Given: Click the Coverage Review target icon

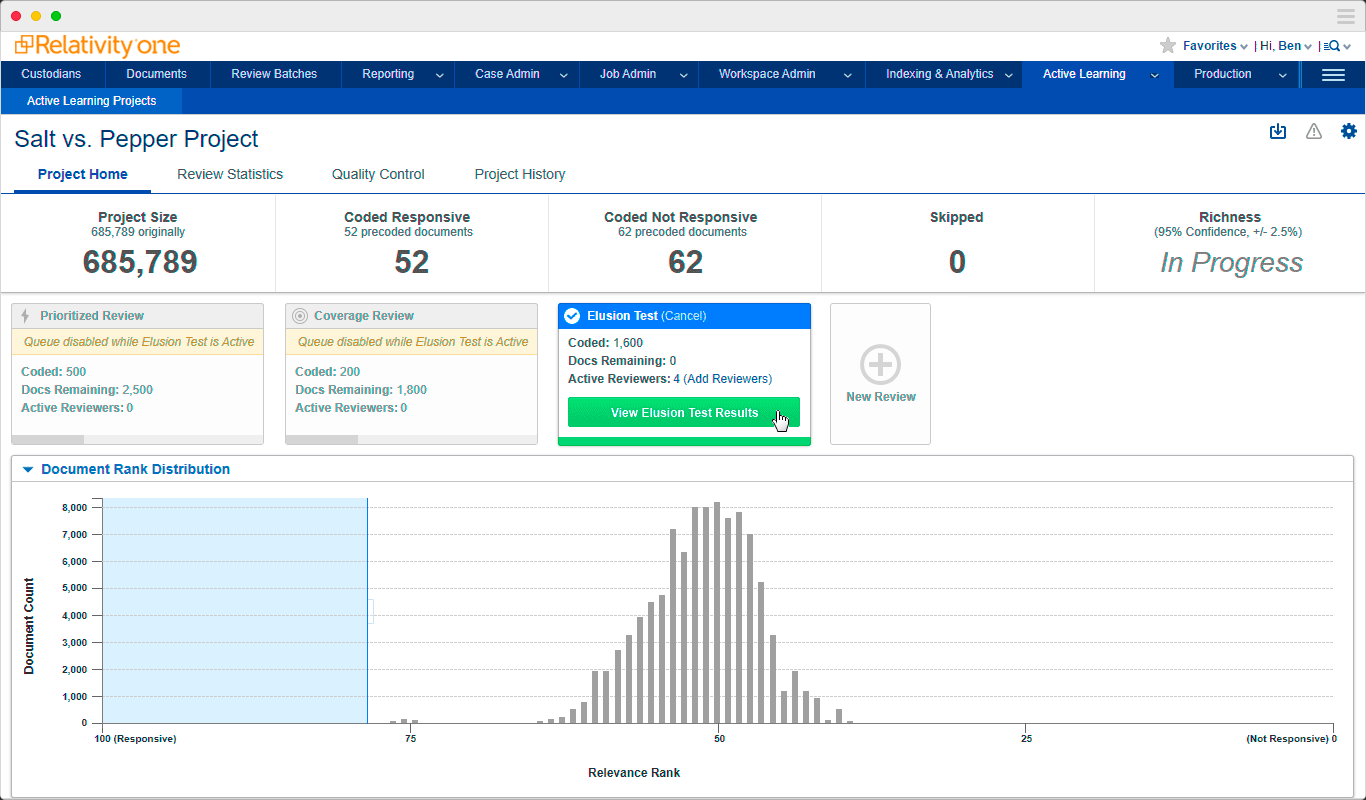Looking at the screenshot, I should point(299,316).
